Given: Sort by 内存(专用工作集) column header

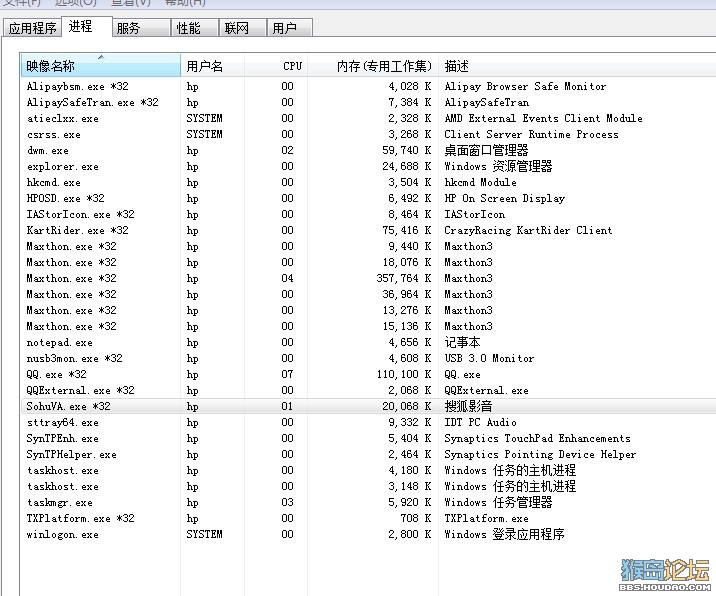Looking at the screenshot, I should click(x=373, y=66).
